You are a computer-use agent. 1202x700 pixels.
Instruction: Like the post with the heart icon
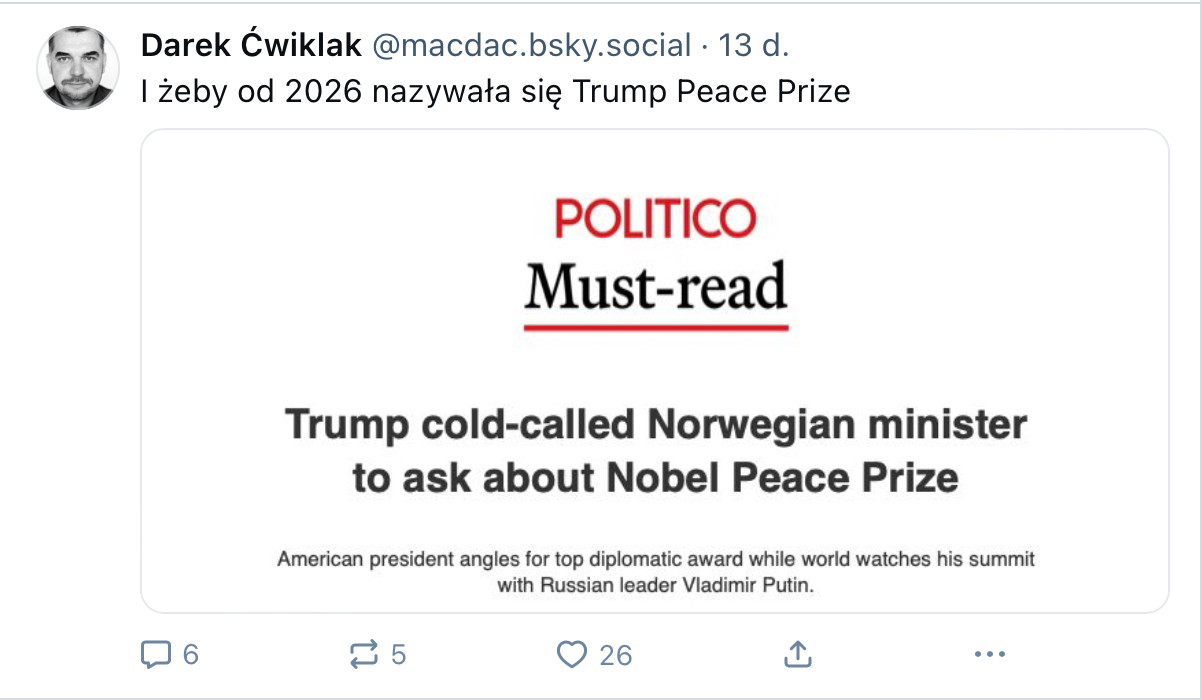pos(571,655)
